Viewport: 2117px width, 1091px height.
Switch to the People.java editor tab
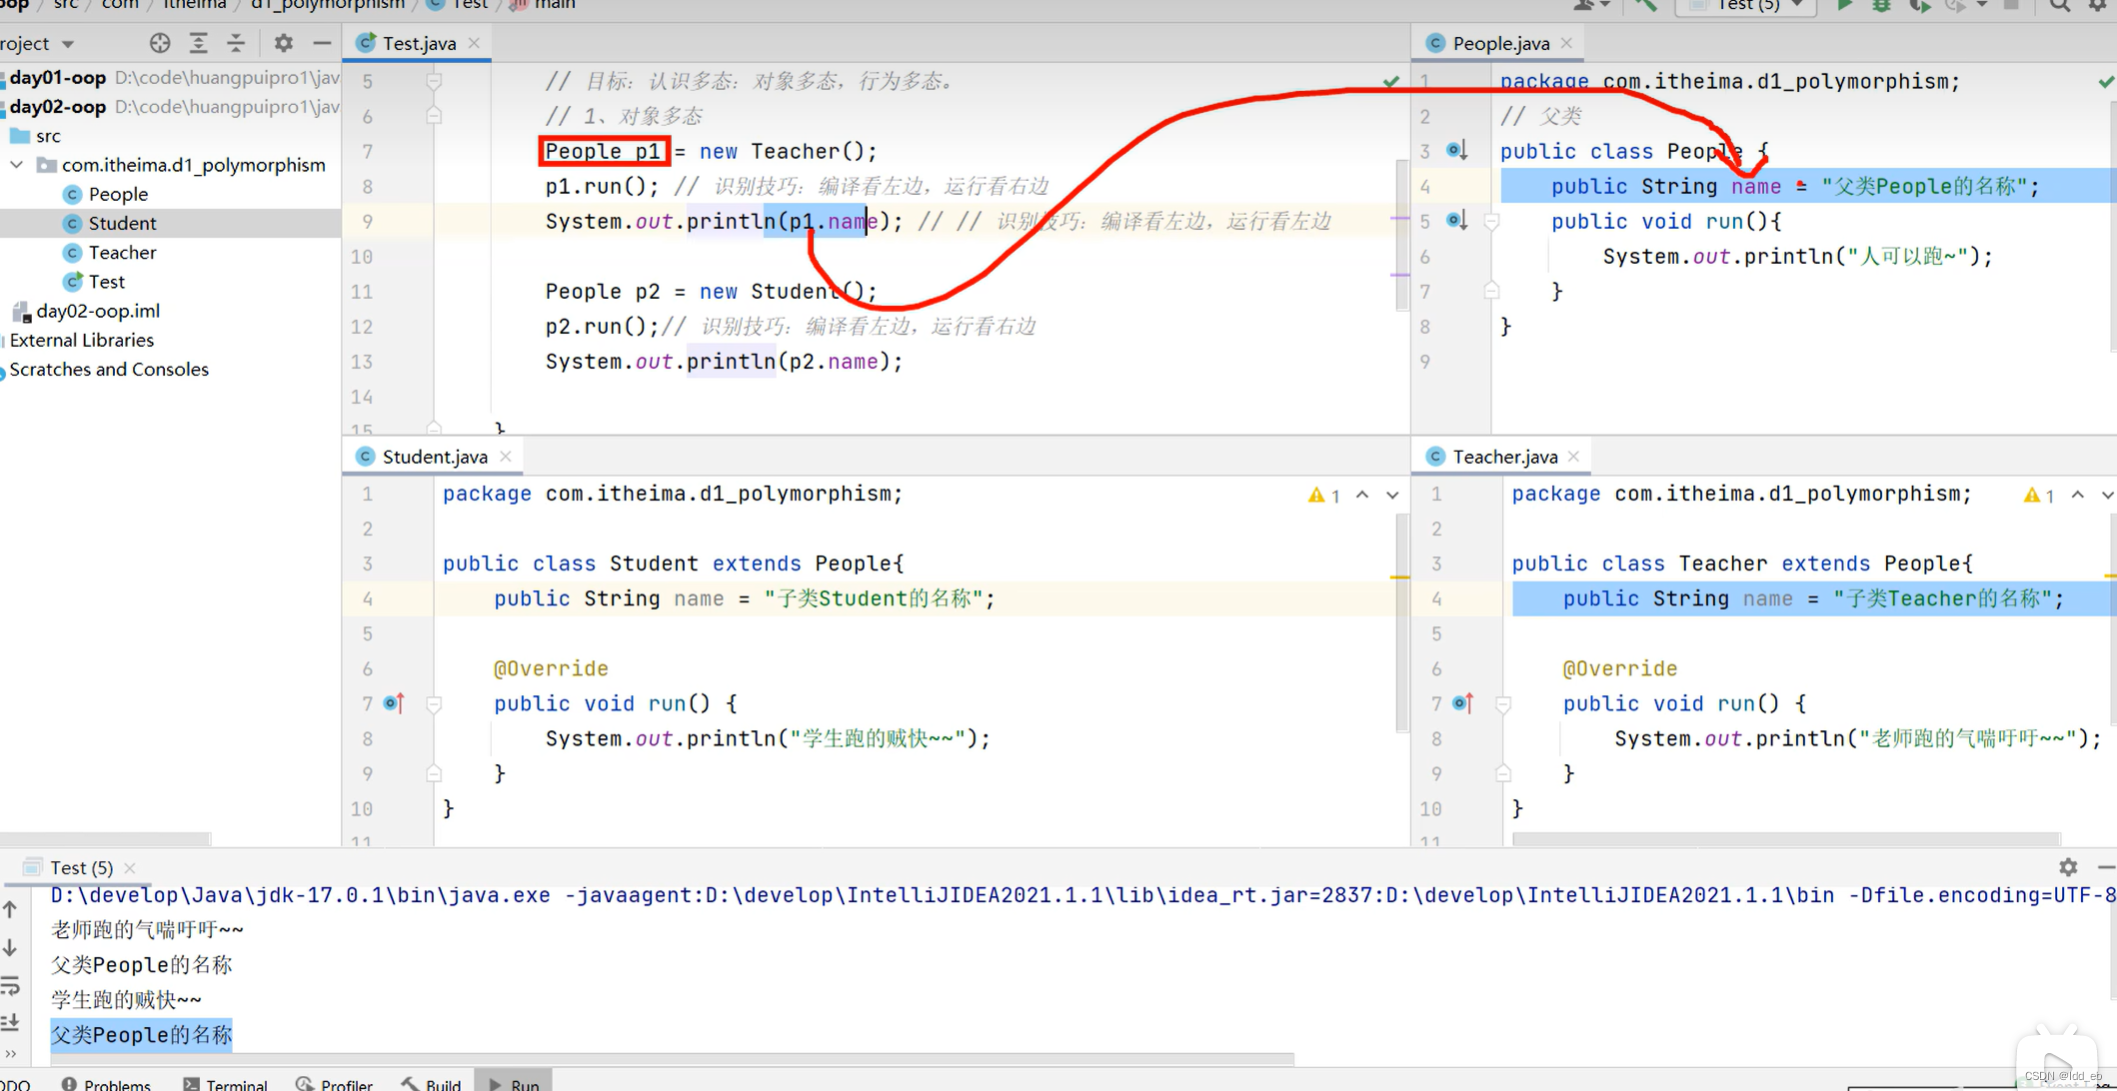(x=1495, y=43)
